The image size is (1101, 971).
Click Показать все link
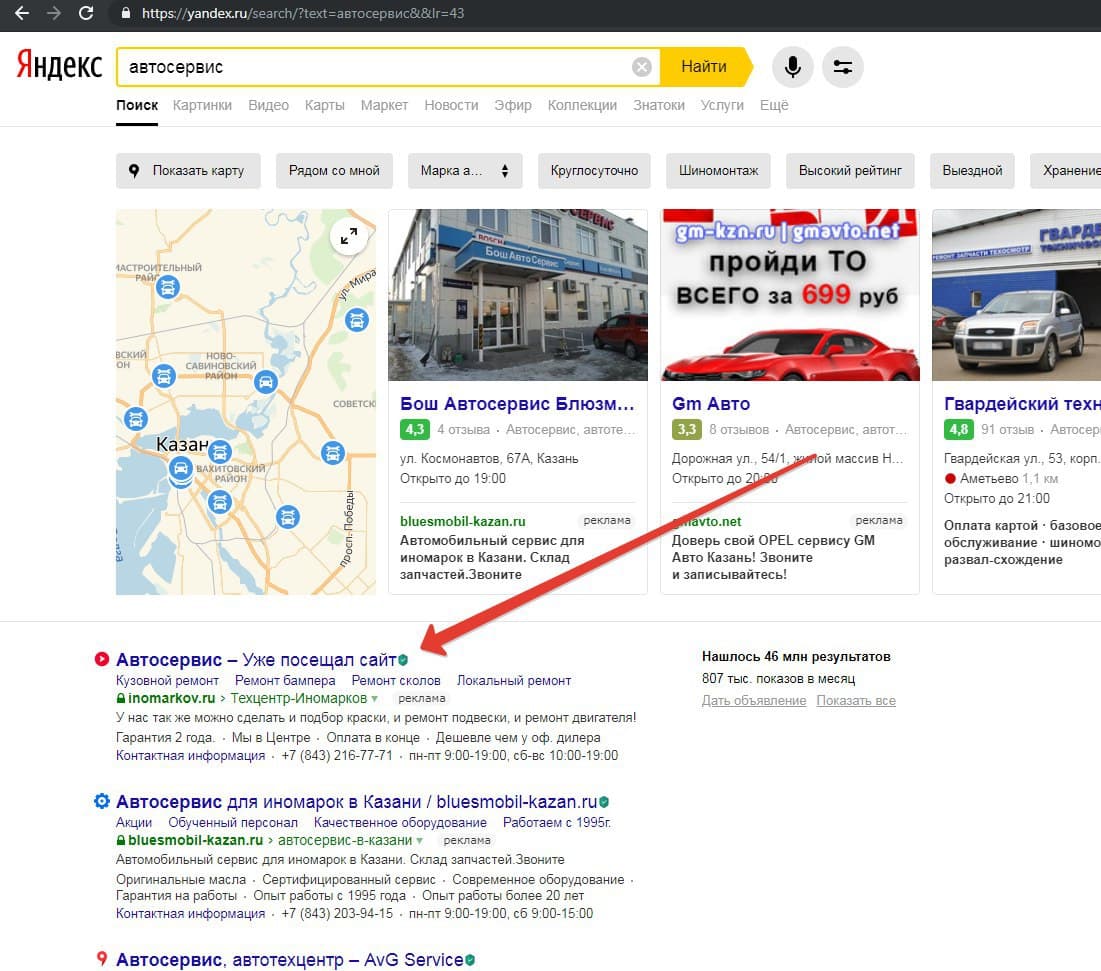(856, 701)
